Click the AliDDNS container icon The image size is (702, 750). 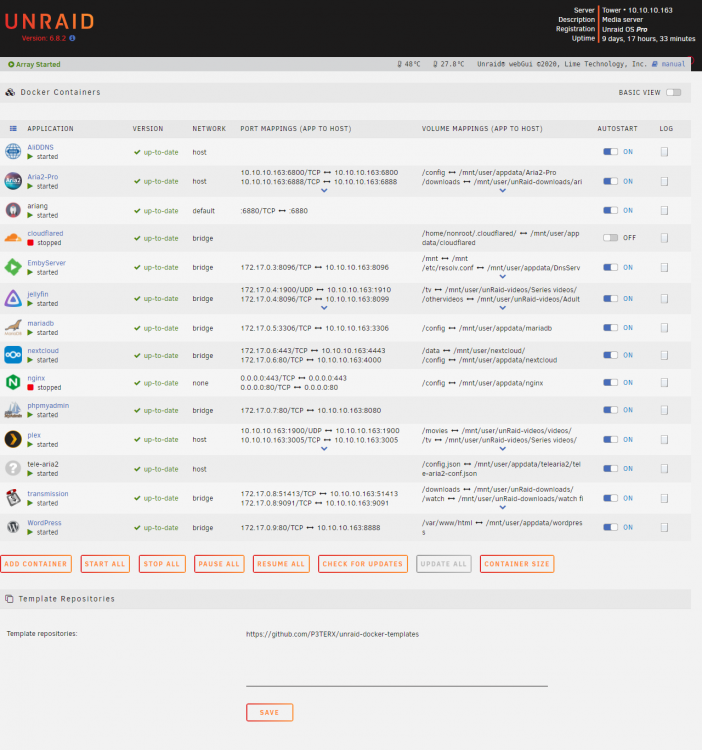coord(13,152)
